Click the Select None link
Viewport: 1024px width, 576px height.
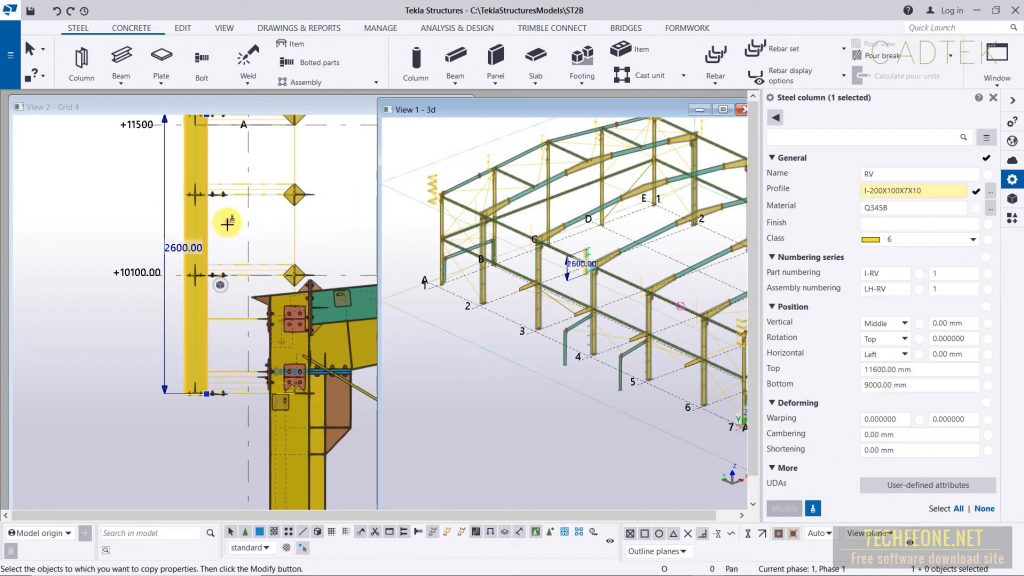(x=984, y=509)
